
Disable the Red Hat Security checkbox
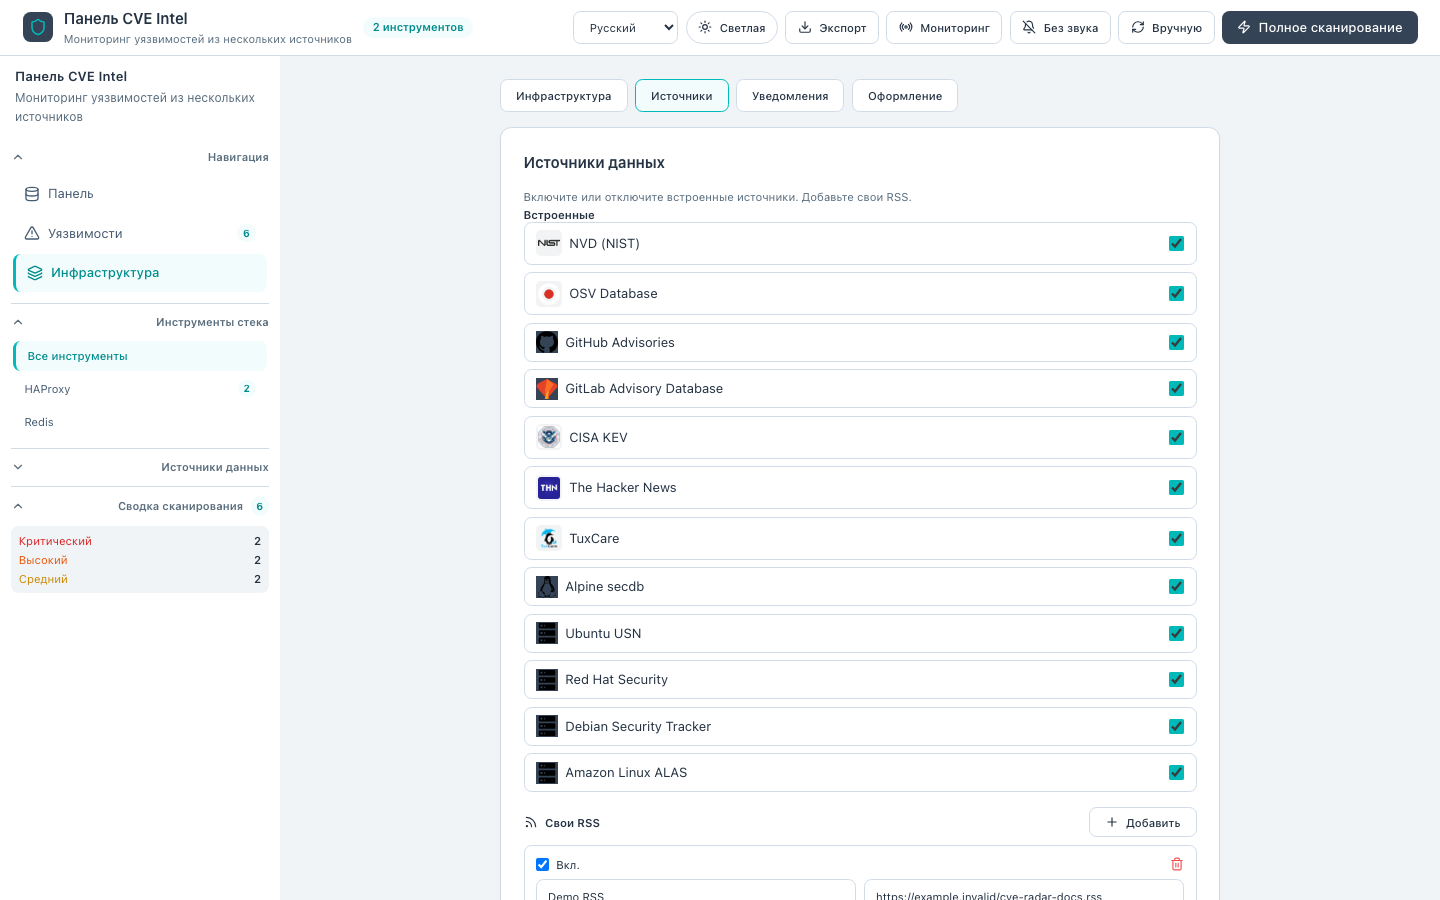click(x=1176, y=680)
